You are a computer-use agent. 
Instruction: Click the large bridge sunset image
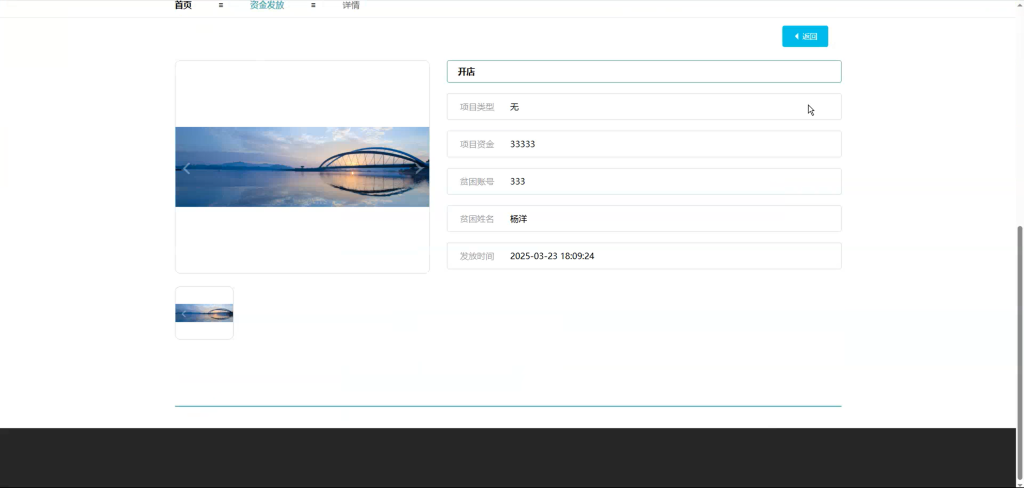click(302, 167)
